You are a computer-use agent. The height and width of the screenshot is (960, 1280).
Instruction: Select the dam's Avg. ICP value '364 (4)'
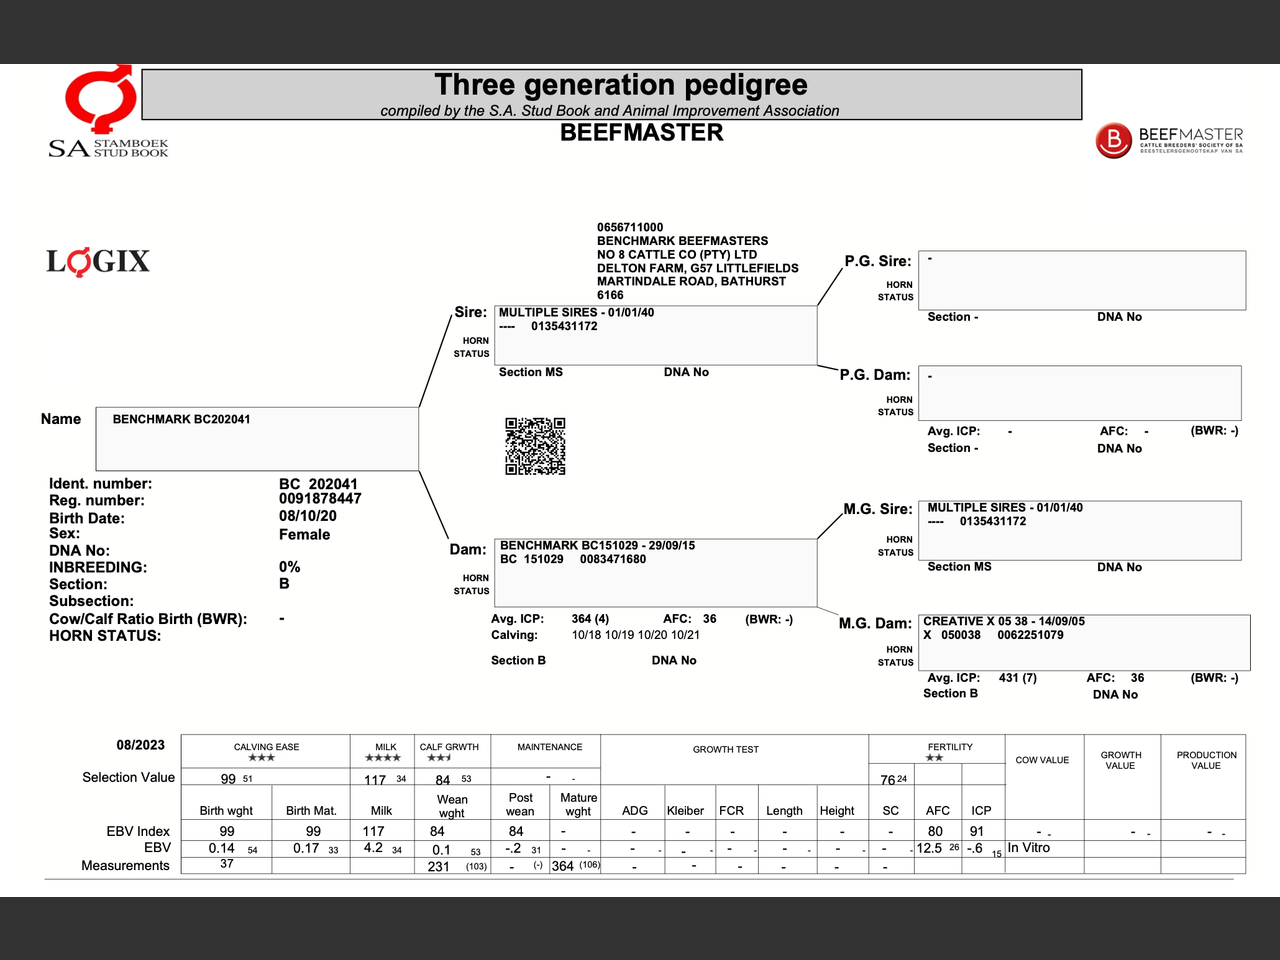[x=590, y=619]
